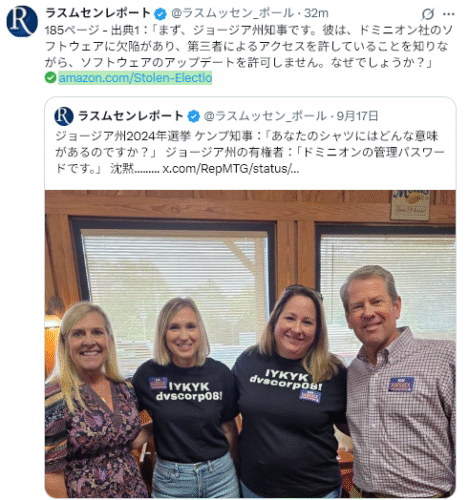Click the verified badge inside the quoted post
Screen dimensions: 469x500
[x=193, y=116]
